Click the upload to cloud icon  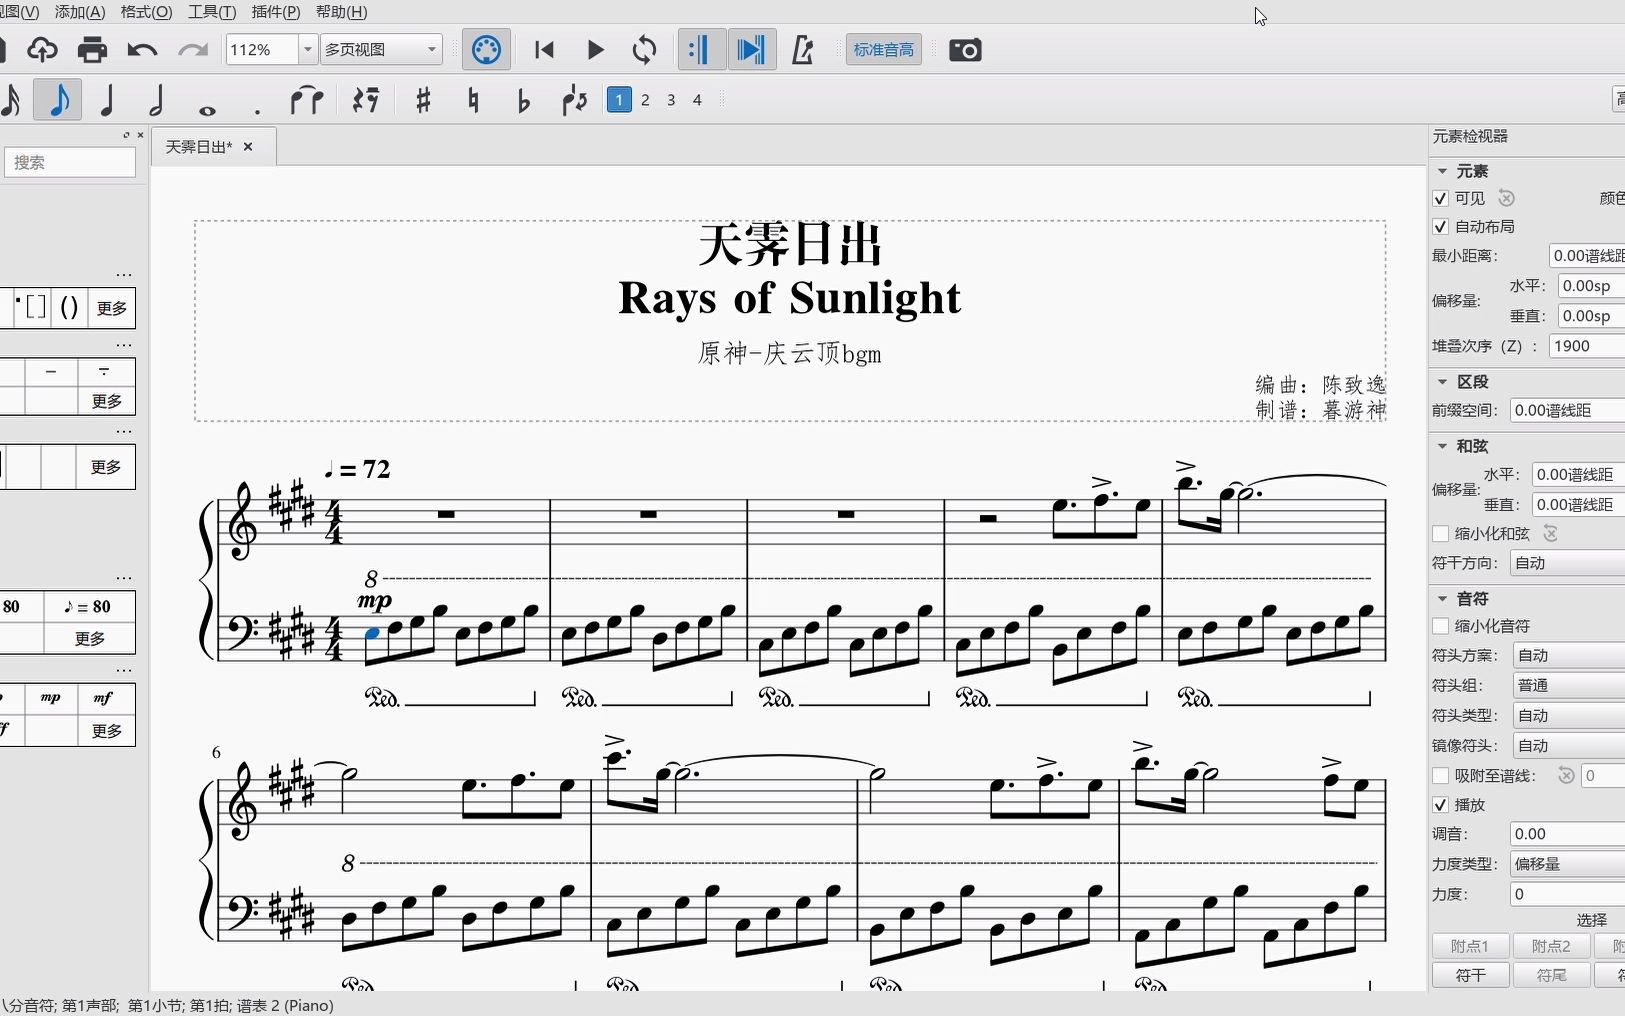tap(42, 50)
